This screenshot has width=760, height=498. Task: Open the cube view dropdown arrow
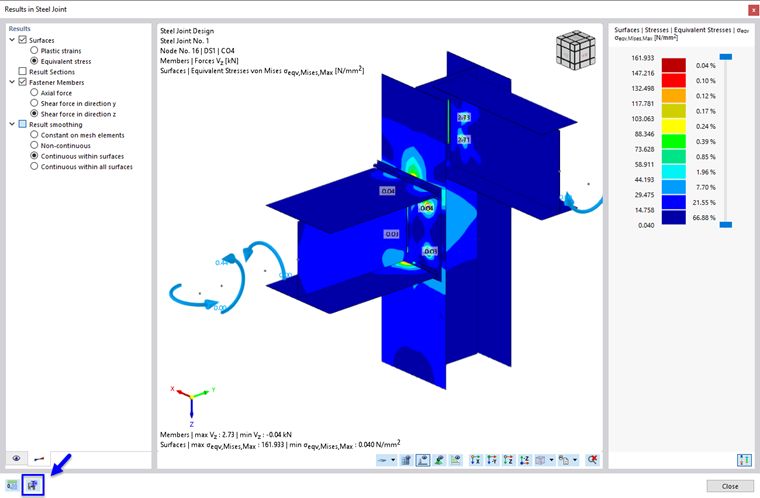click(552, 460)
